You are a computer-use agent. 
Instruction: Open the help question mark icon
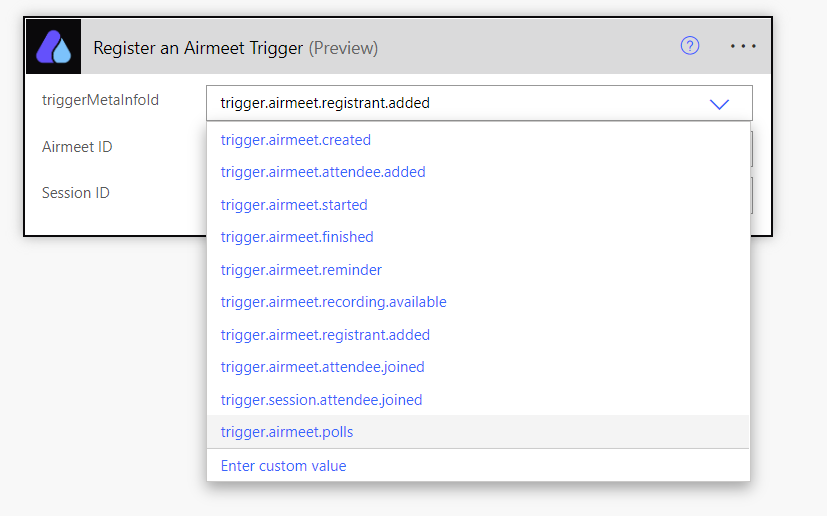coord(689,46)
